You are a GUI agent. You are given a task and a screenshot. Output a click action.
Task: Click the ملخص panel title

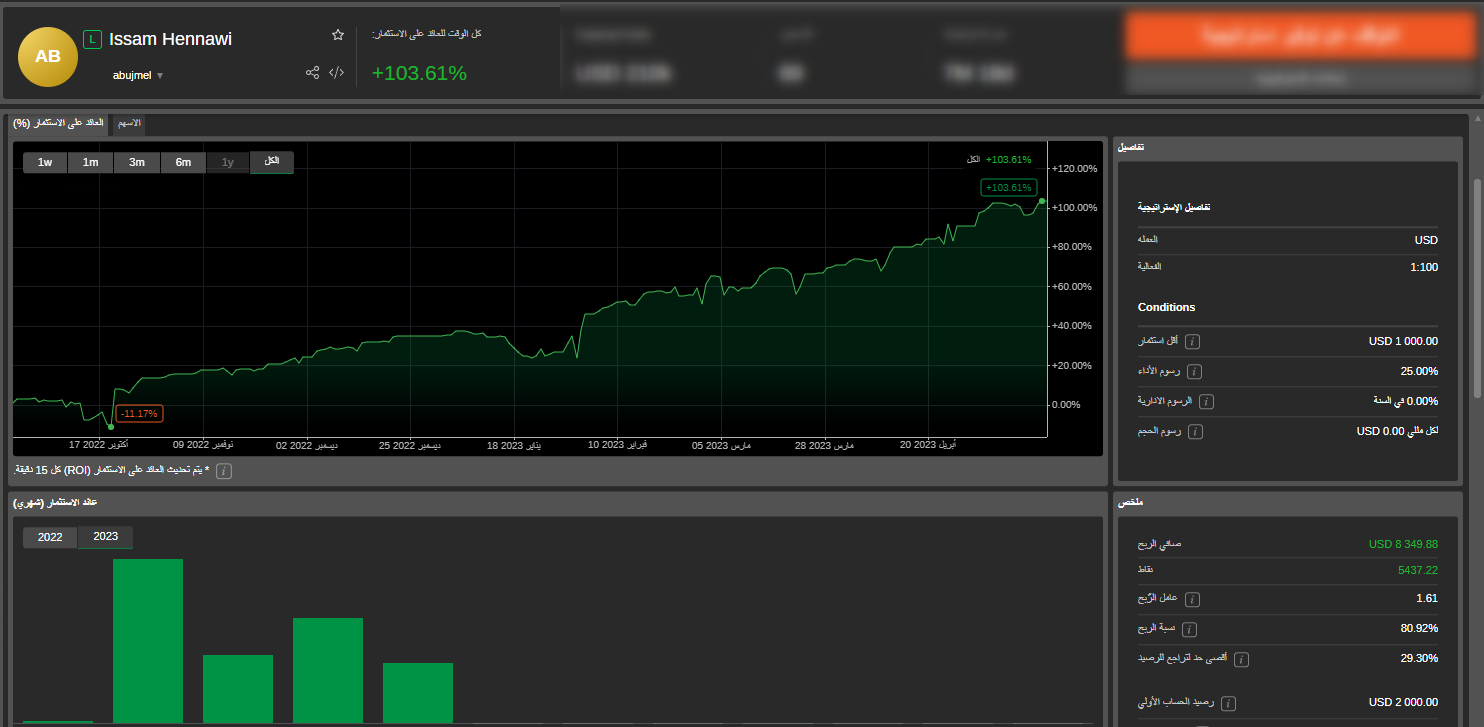point(1131,502)
